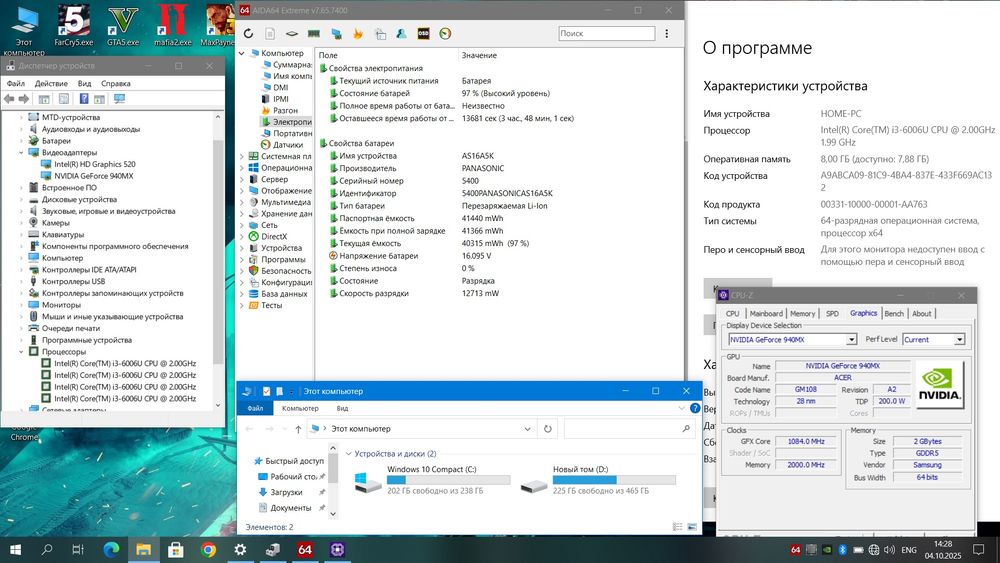The image size is (1000, 563).
Task: Select Разгон in AIDA64 tree
Action: pyautogui.click(x=285, y=110)
